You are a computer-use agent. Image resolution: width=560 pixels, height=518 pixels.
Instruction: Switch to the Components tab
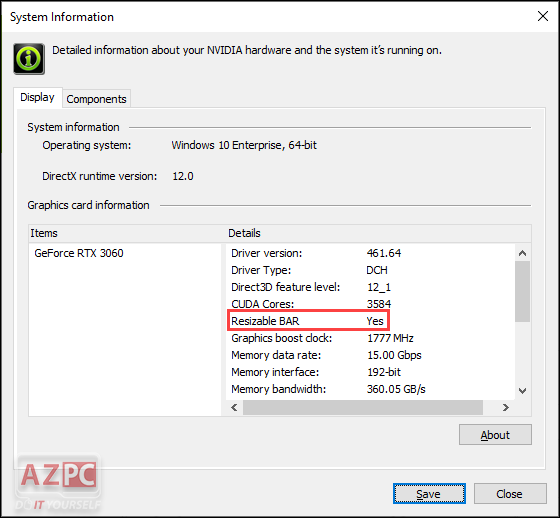click(96, 99)
